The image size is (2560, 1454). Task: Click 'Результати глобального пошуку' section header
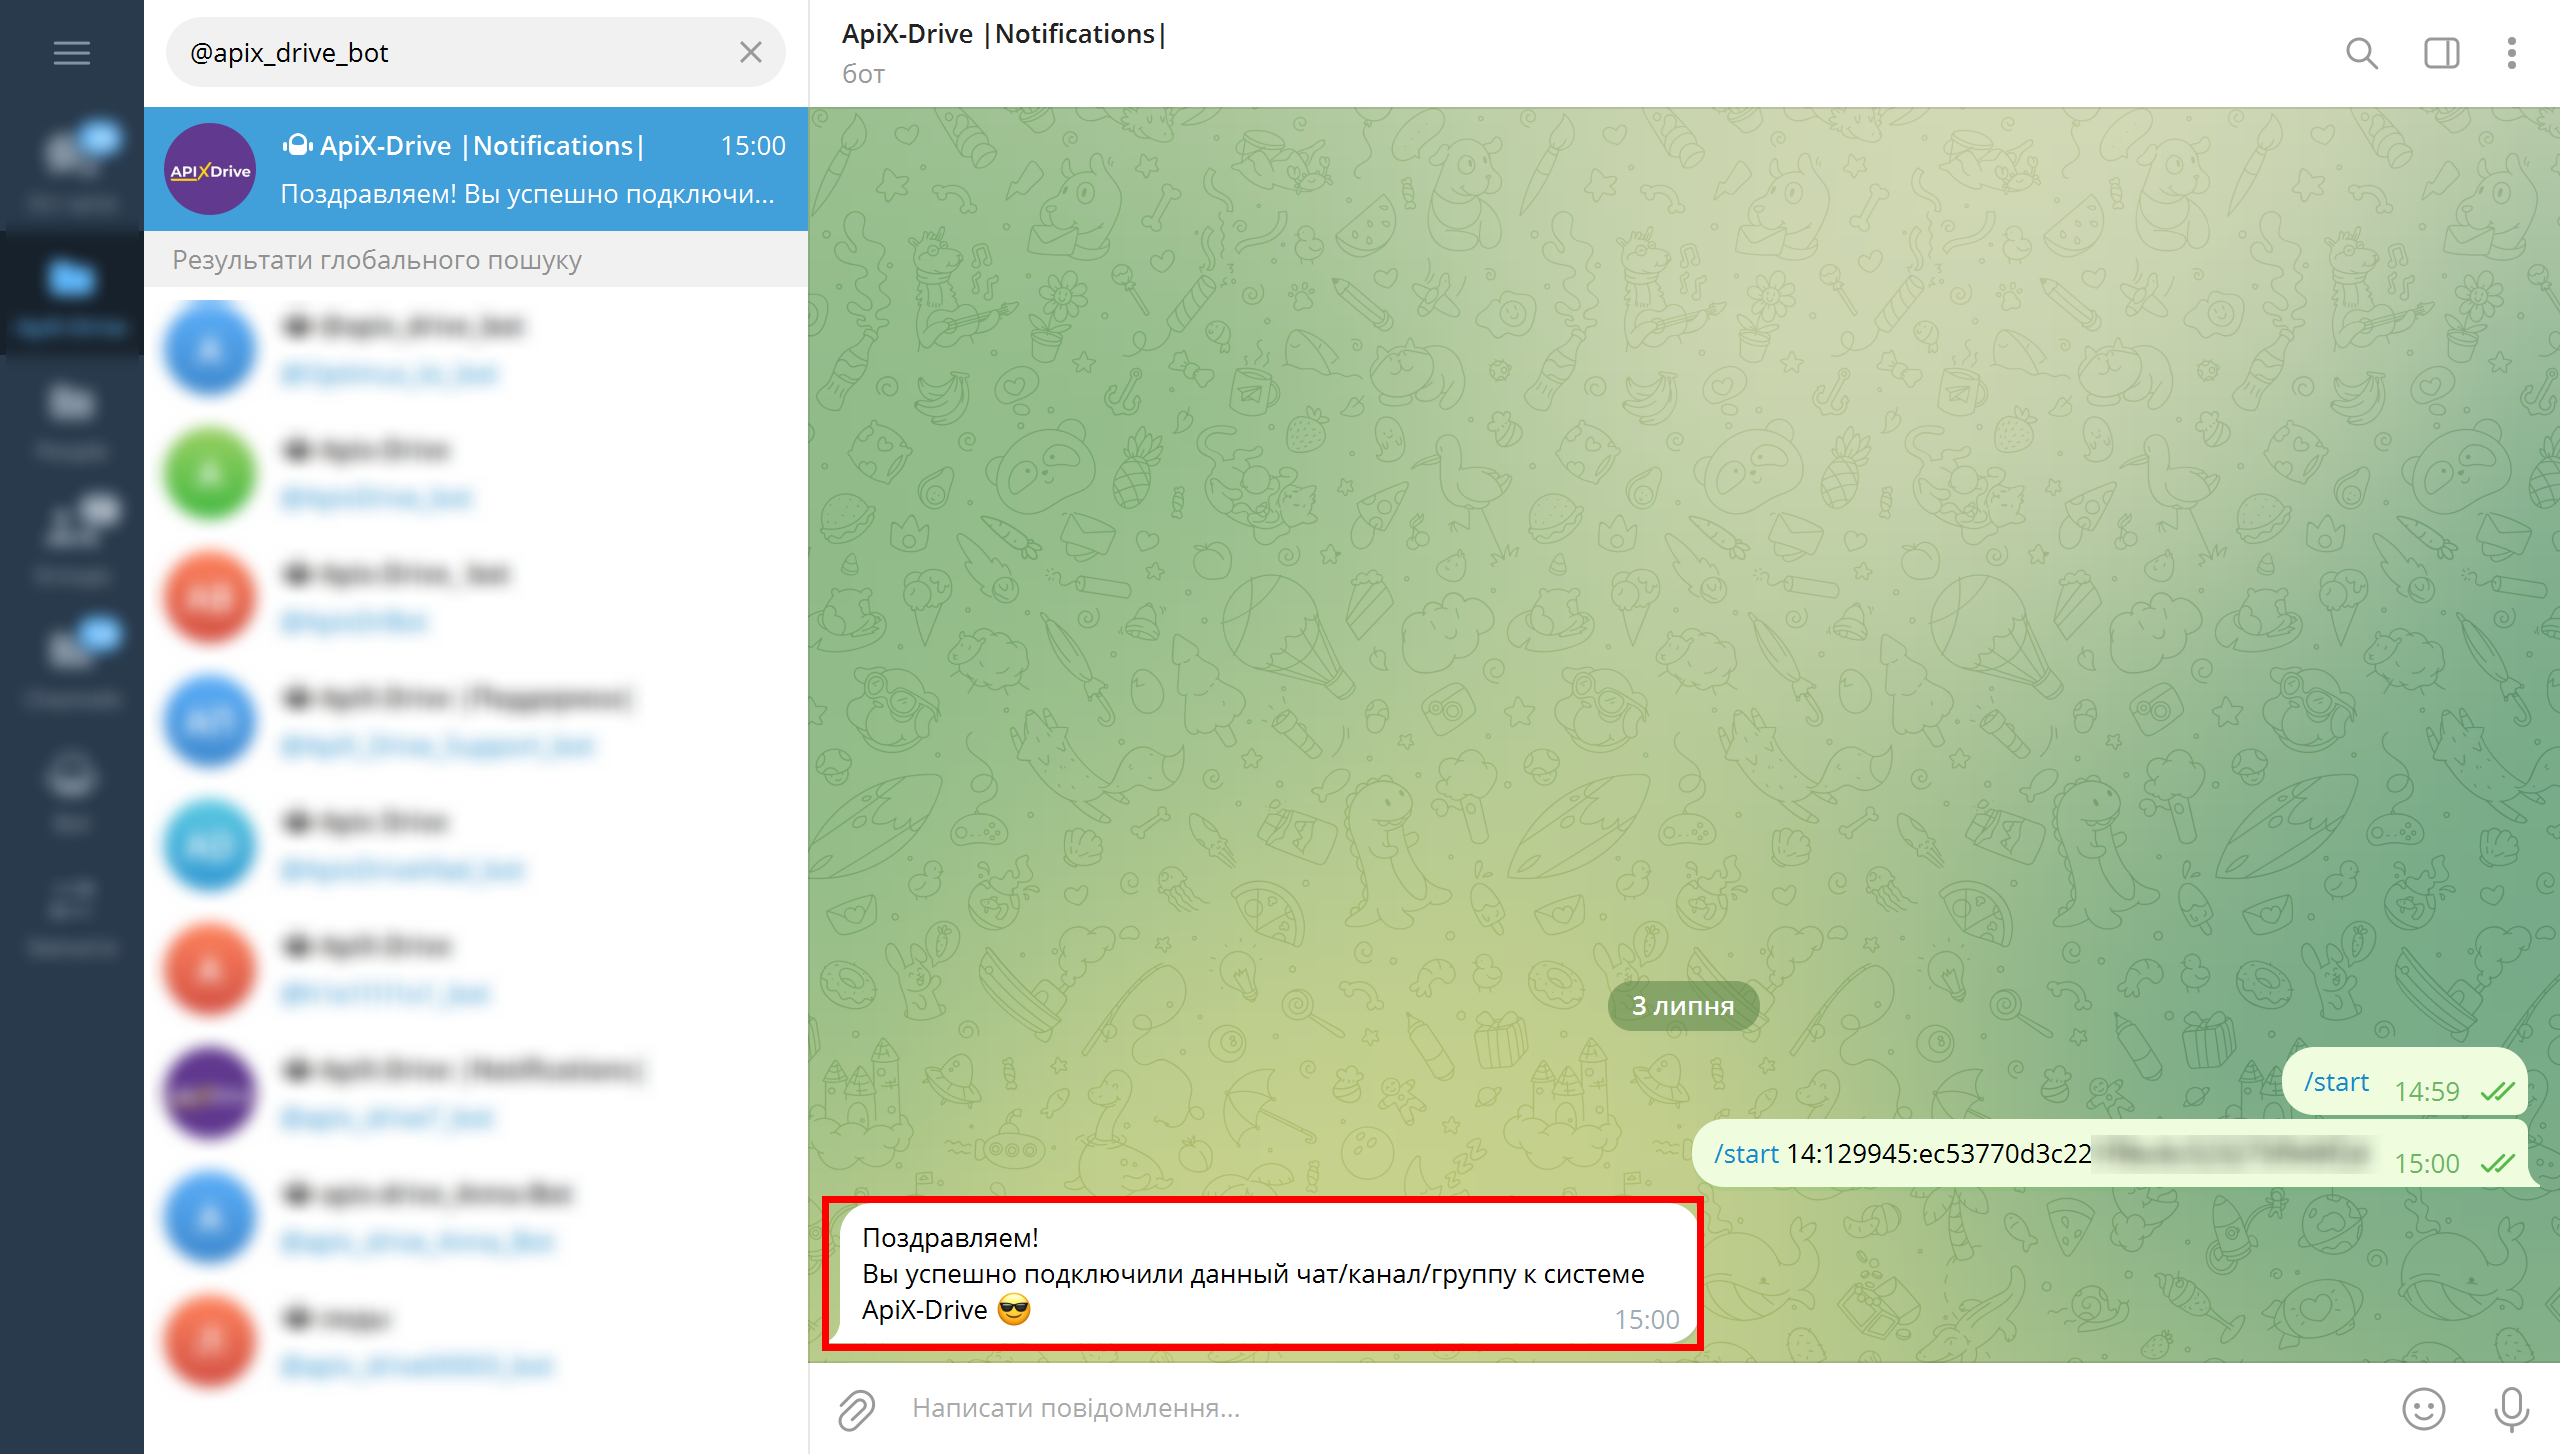376,260
